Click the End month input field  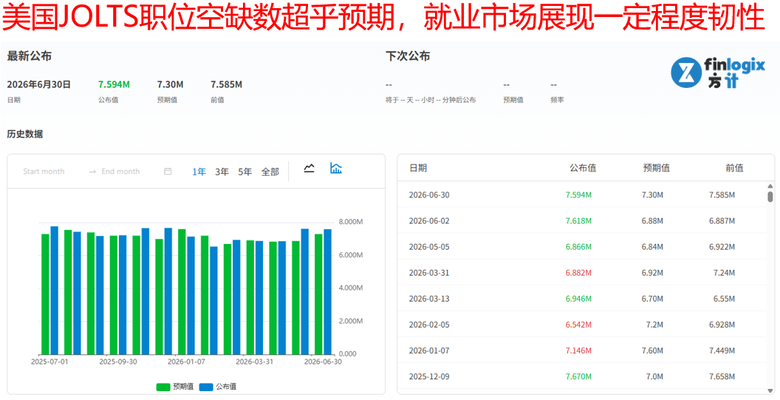click(120, 171)
